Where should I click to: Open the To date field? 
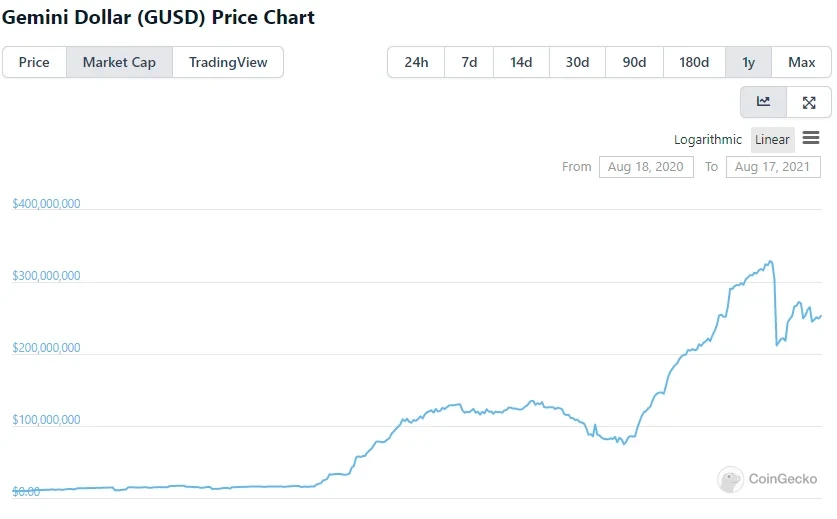773,167
